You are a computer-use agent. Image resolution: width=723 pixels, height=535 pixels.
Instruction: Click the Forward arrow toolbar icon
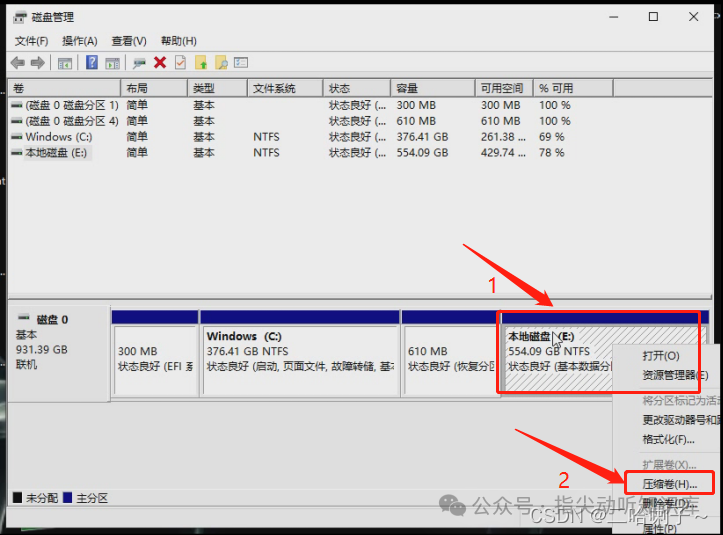38,63
